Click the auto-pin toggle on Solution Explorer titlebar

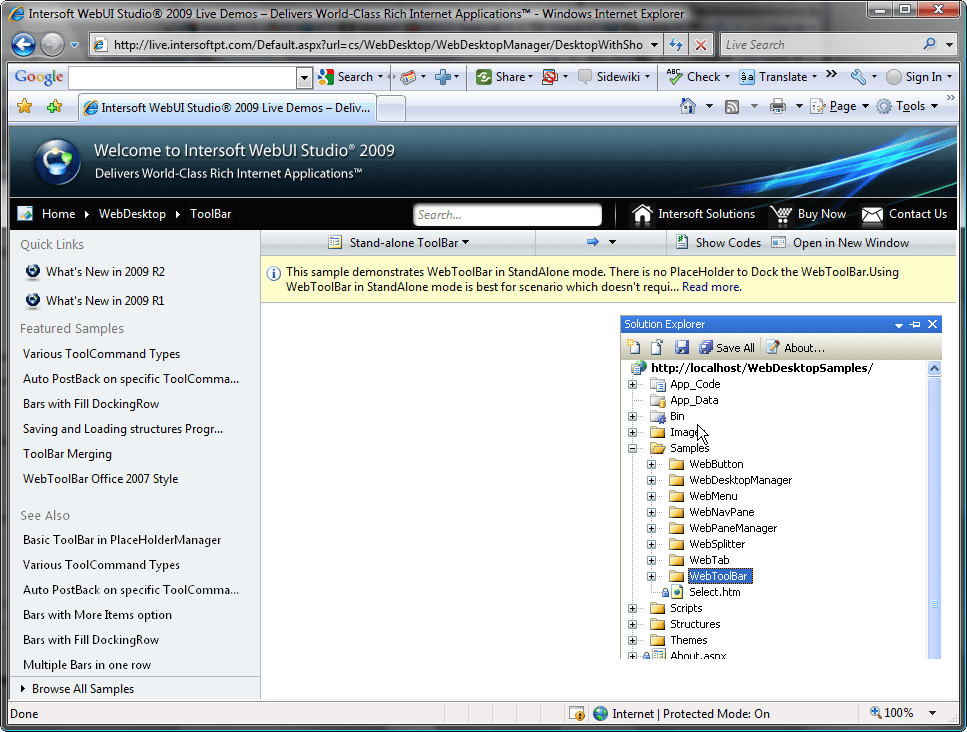916,324
